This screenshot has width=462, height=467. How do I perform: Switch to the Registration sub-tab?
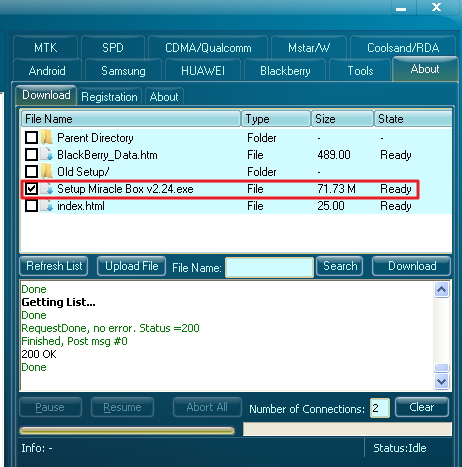pyautogui.click(x=109, y=97)
